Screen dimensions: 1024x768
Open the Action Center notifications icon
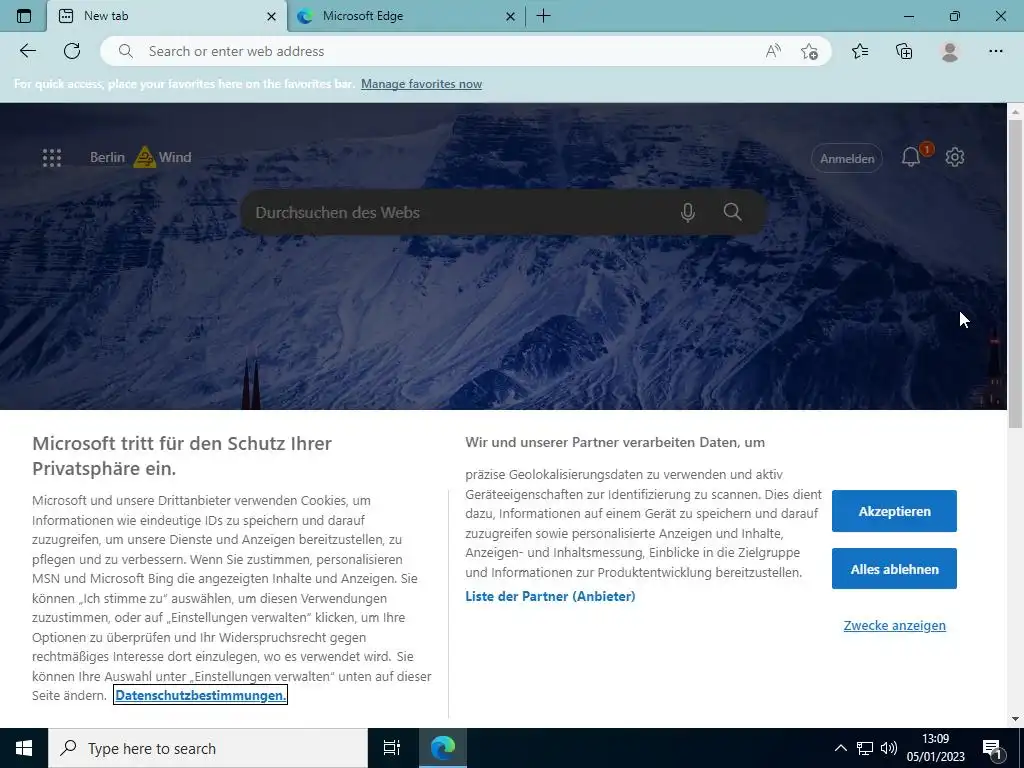(x=993, y=748)
